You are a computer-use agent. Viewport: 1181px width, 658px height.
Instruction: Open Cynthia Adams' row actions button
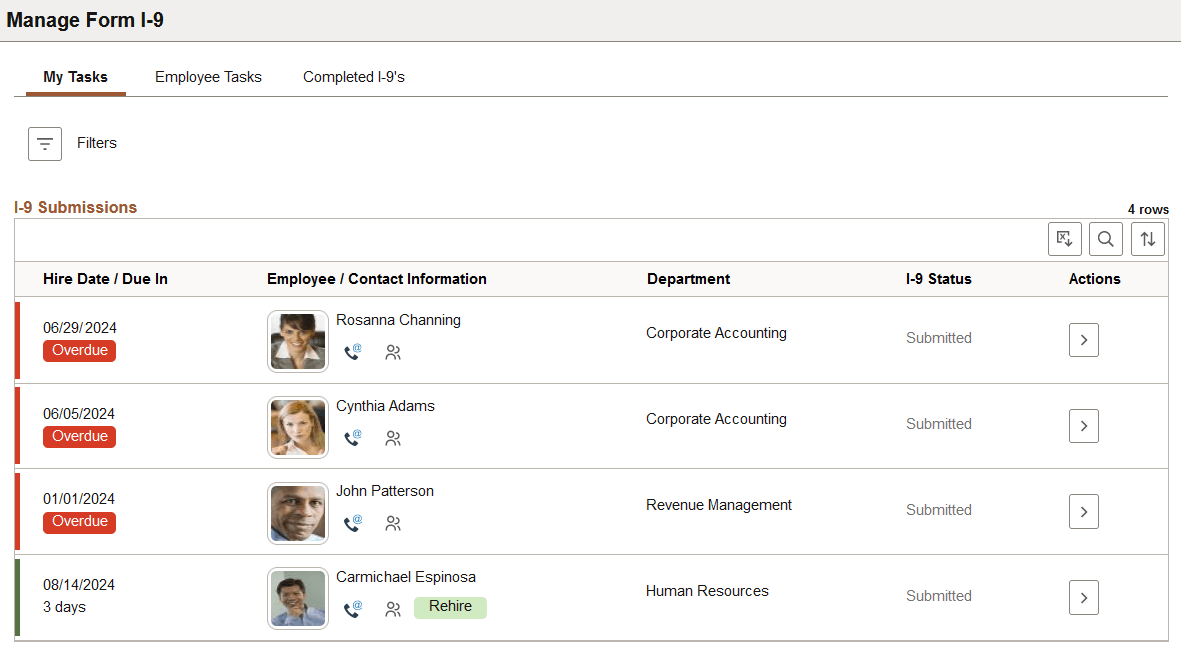pos(1084,426)
